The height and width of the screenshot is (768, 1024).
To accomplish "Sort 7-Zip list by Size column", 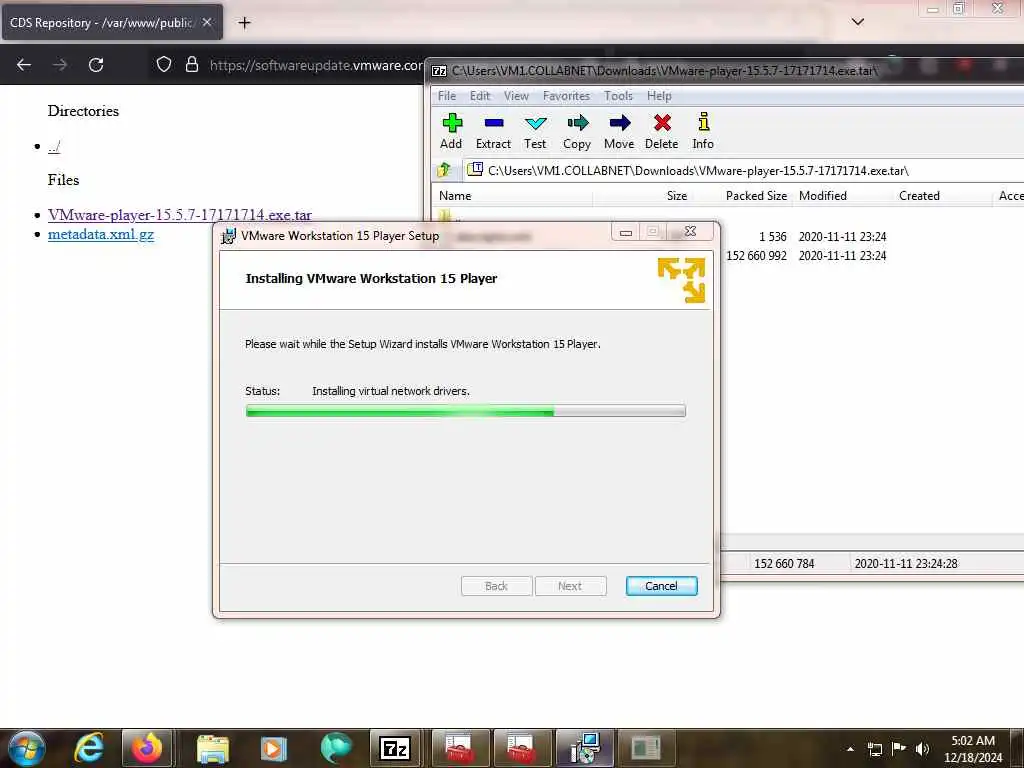I will point(641,196).
